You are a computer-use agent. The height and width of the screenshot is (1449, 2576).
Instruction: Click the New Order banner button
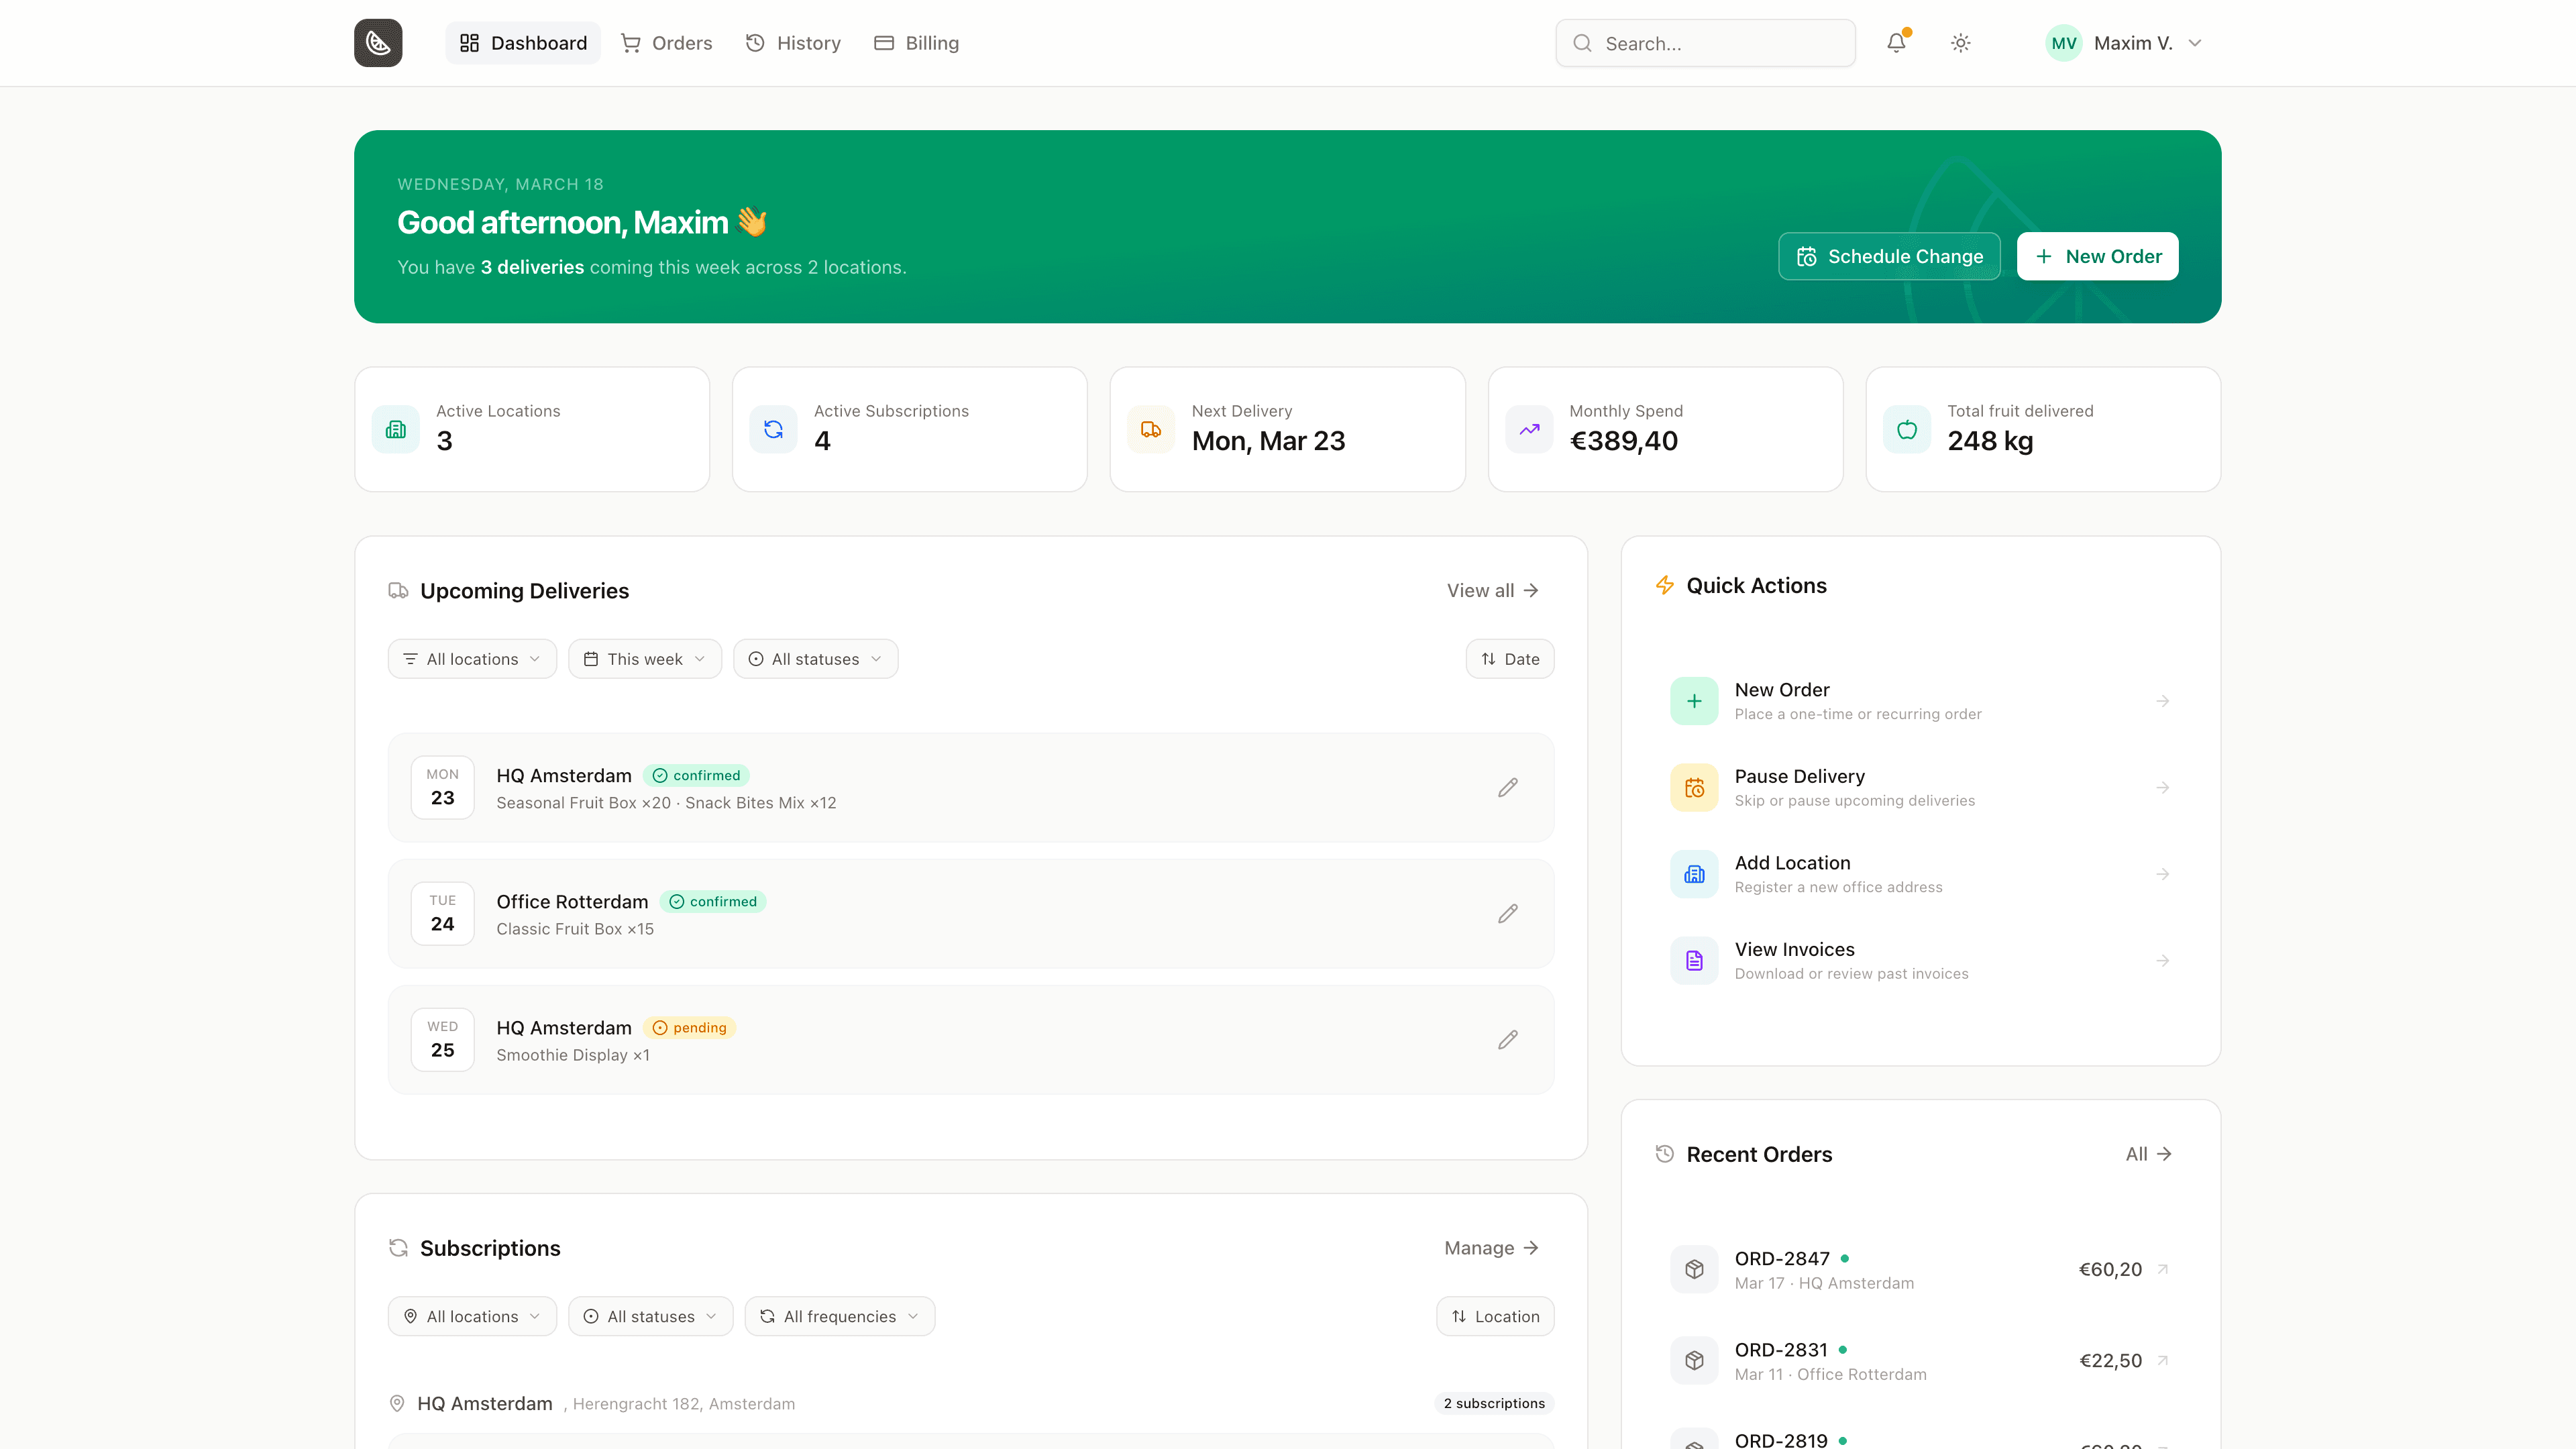(2097, 256)
